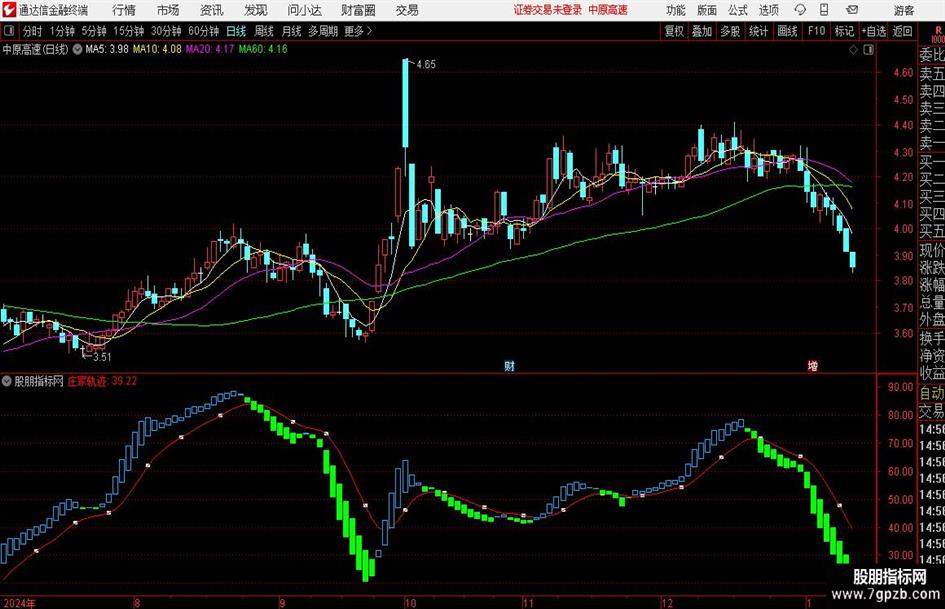This screenshot has height=609, width=945.
Task: Expand the 更多 period options
Action: (358, 31)
